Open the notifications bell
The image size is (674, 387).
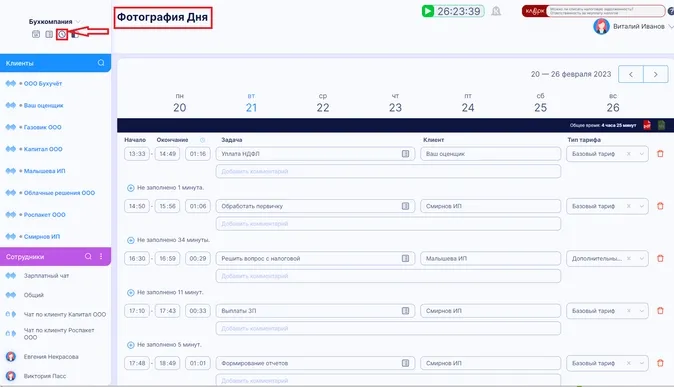click(496, 11)
